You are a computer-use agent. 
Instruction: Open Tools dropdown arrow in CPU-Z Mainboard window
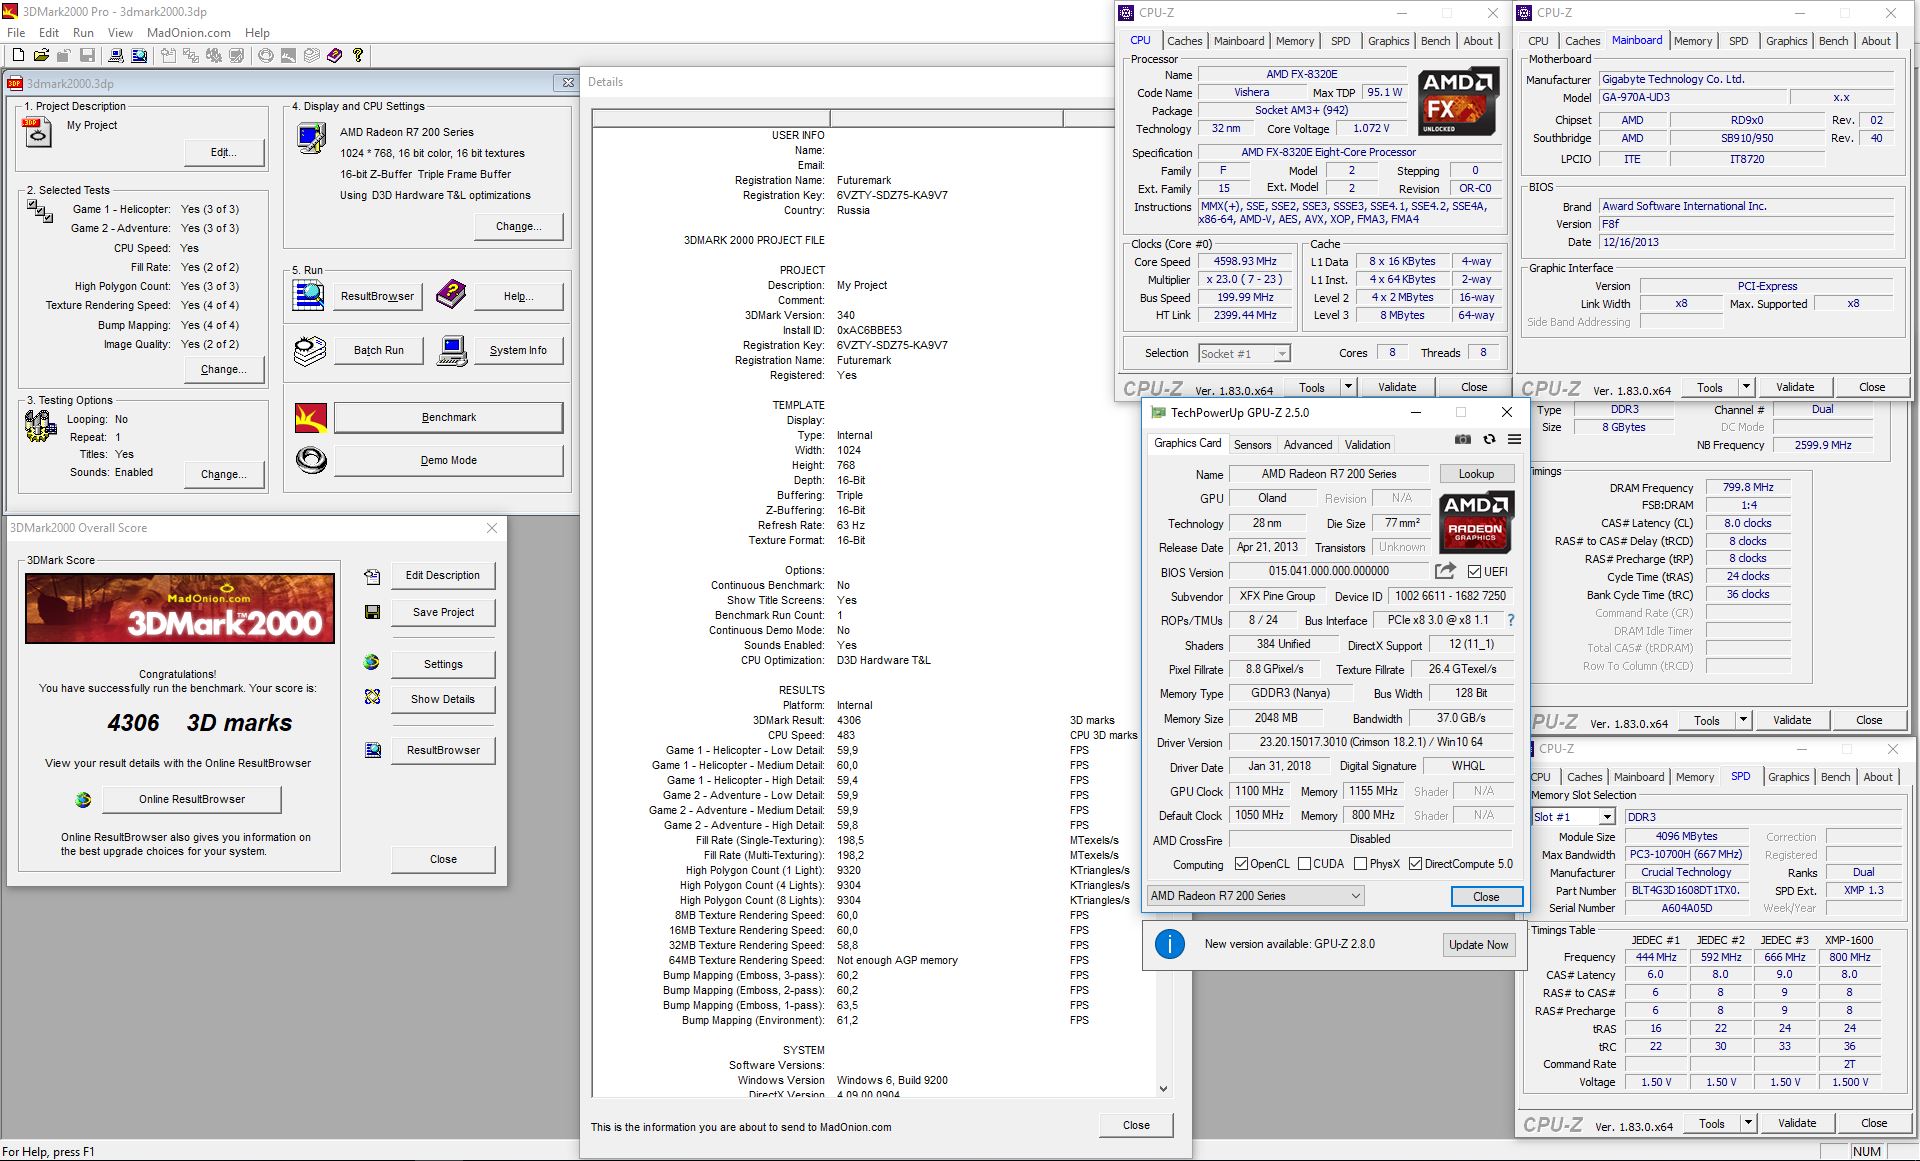[1746, 387]
